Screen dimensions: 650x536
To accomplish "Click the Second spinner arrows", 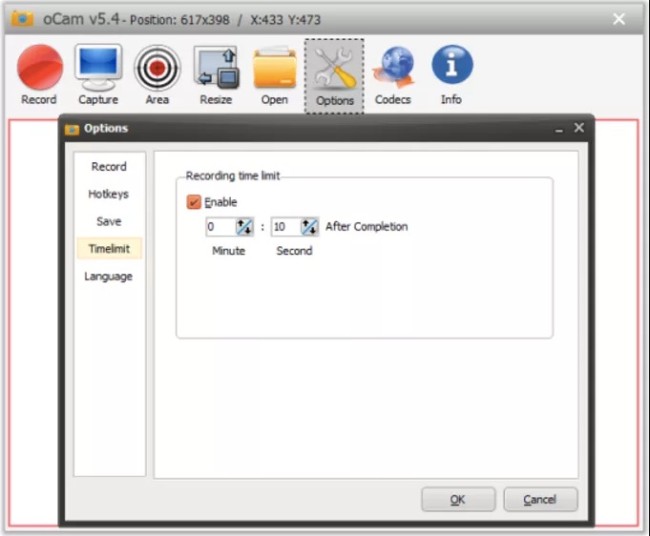I will [x=309, y=227].
